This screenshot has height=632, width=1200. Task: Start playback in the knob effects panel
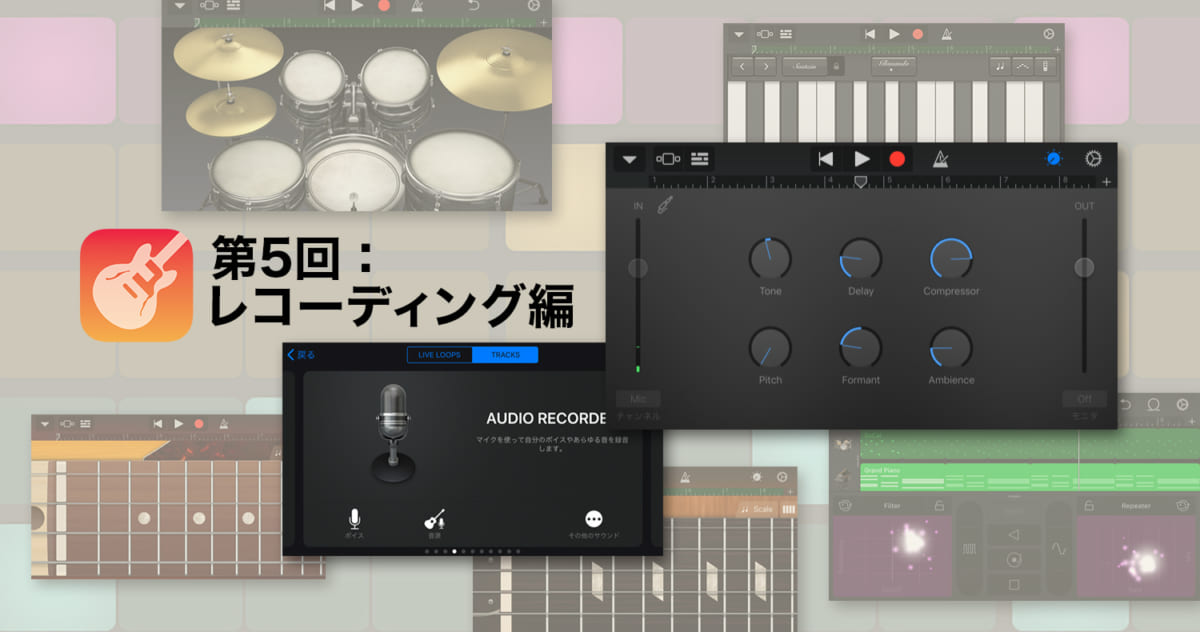861,159
